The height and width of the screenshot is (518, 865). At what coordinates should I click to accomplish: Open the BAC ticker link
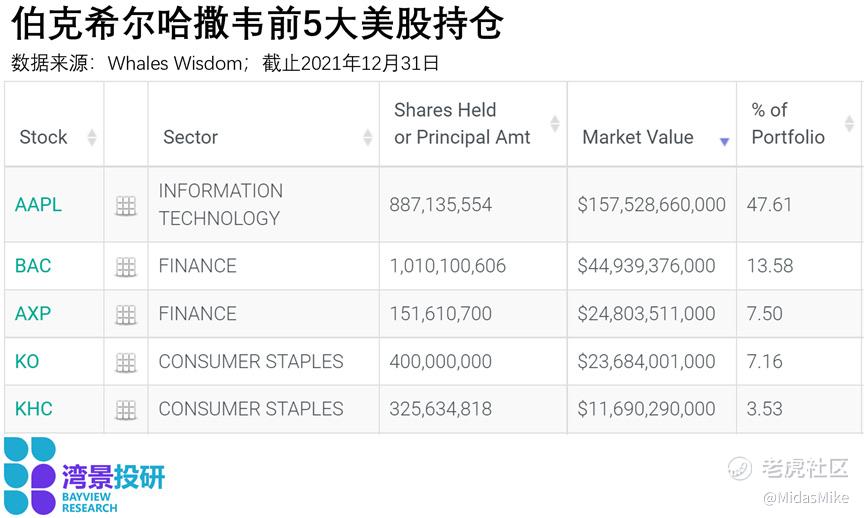pos(33,266)
